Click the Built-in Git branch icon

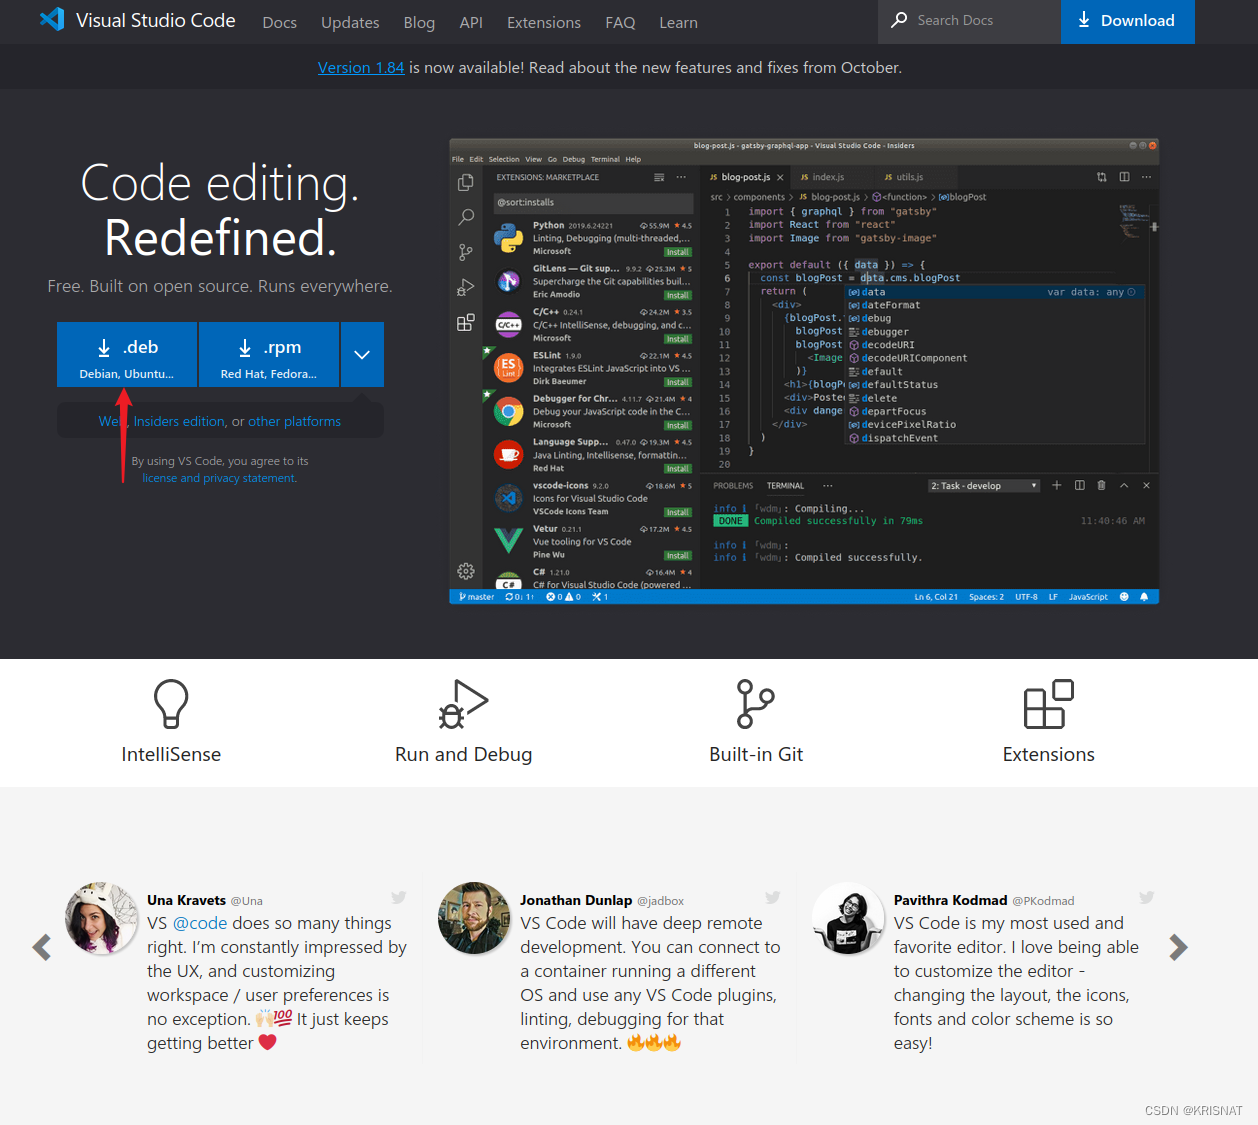[x=755, y=704]
